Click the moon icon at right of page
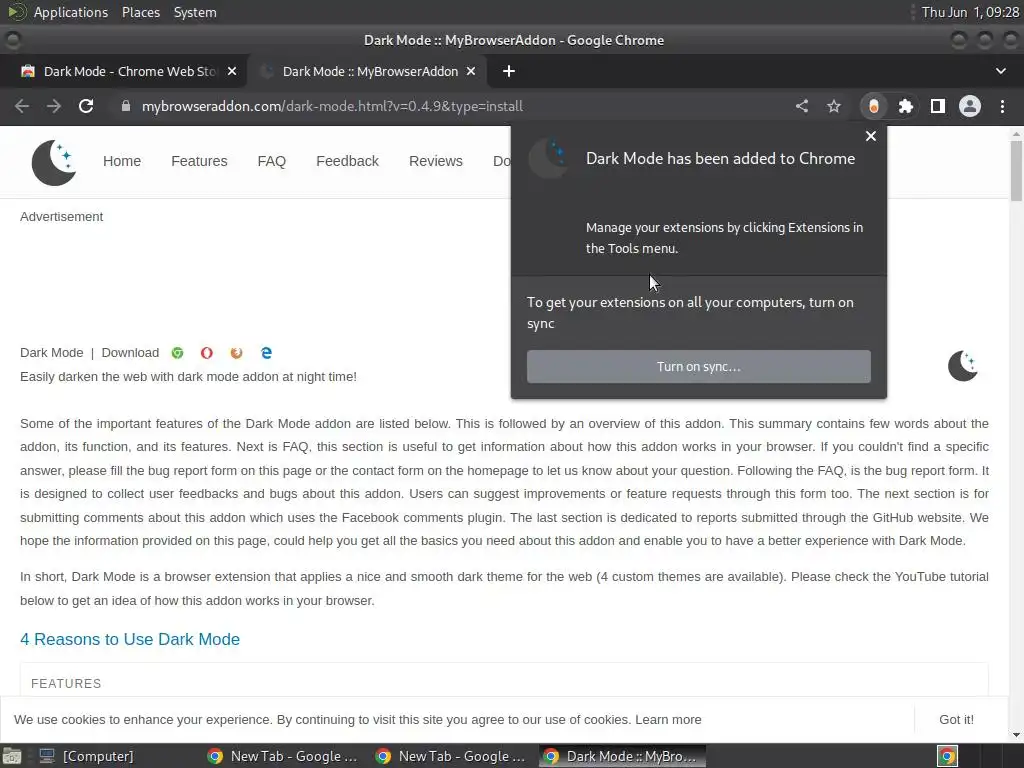 click(963, 366)
